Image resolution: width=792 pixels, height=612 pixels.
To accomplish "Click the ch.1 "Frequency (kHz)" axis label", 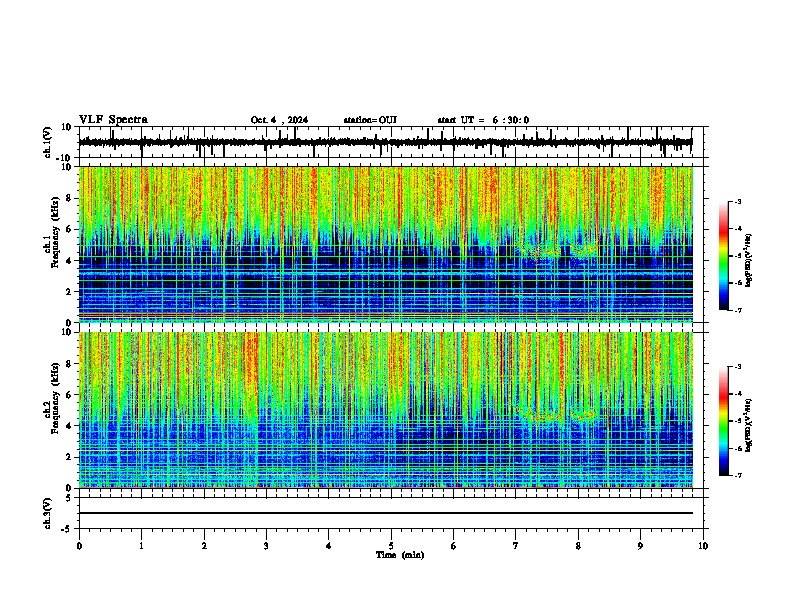I will [55, 232].
